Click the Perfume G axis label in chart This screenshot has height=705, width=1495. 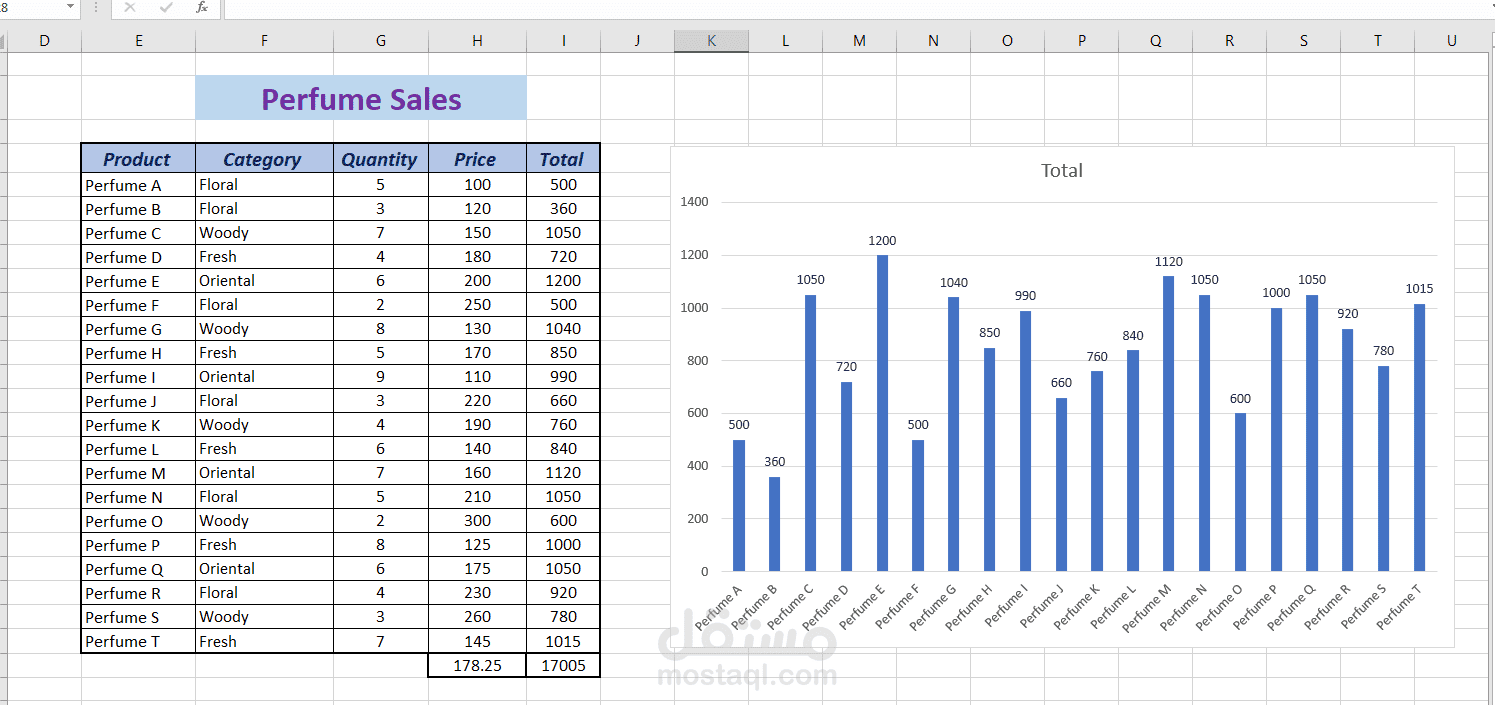pyautogui.click(x=932, y=608)
